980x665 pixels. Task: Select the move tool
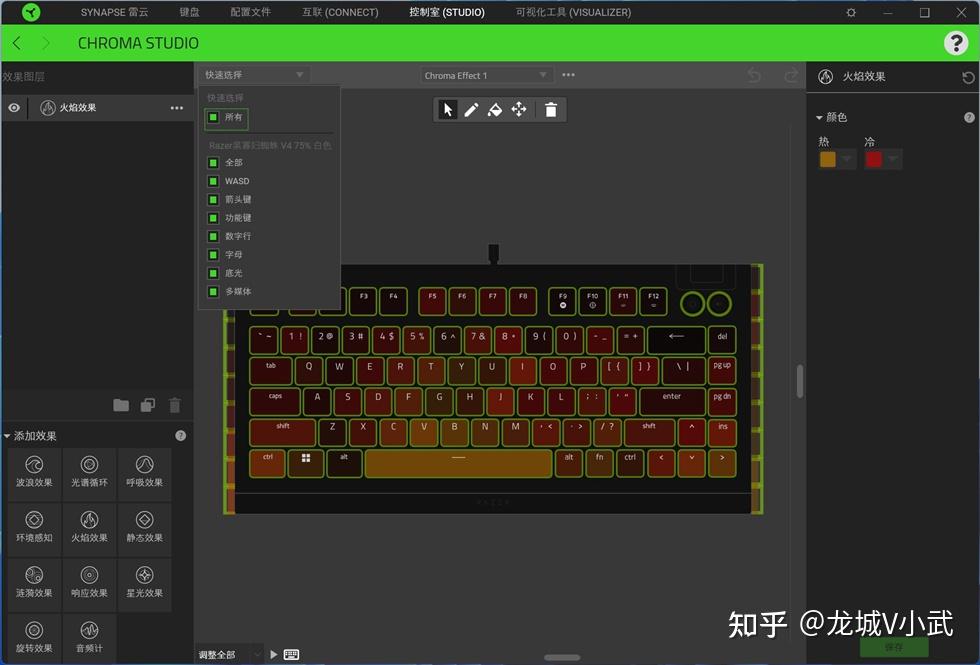(519, 110)
